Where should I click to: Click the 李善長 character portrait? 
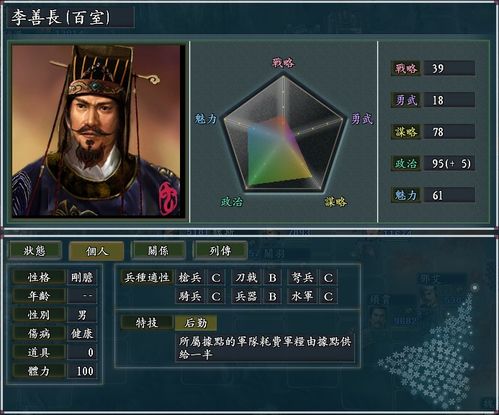coord(98,131)
